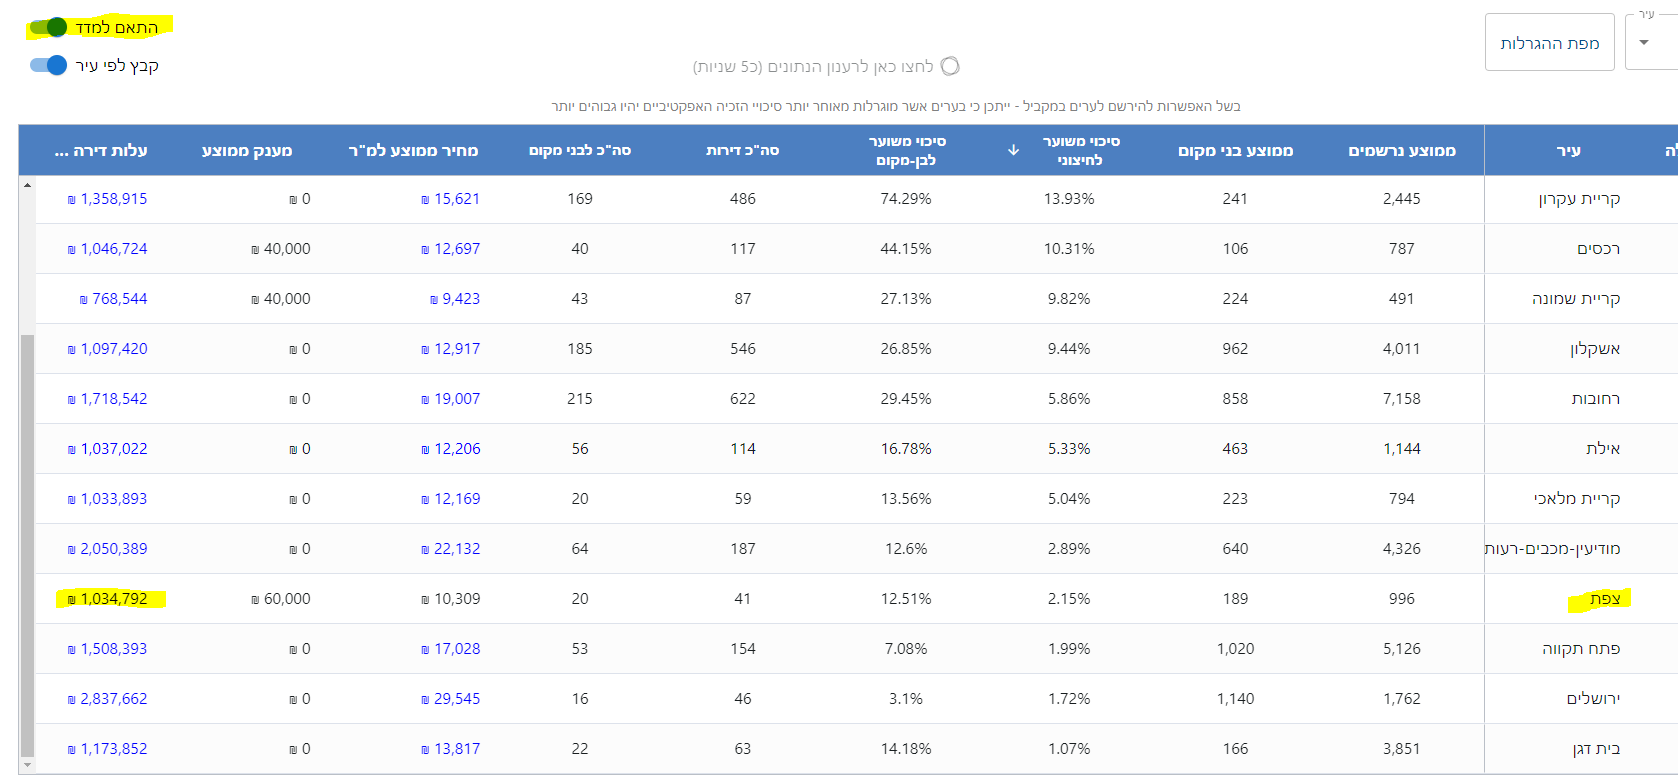Image resolution: width=1678 pixels, height=780 pixels.
Task: Click the vertical scrollbar thumb
Action: [27, 545]
